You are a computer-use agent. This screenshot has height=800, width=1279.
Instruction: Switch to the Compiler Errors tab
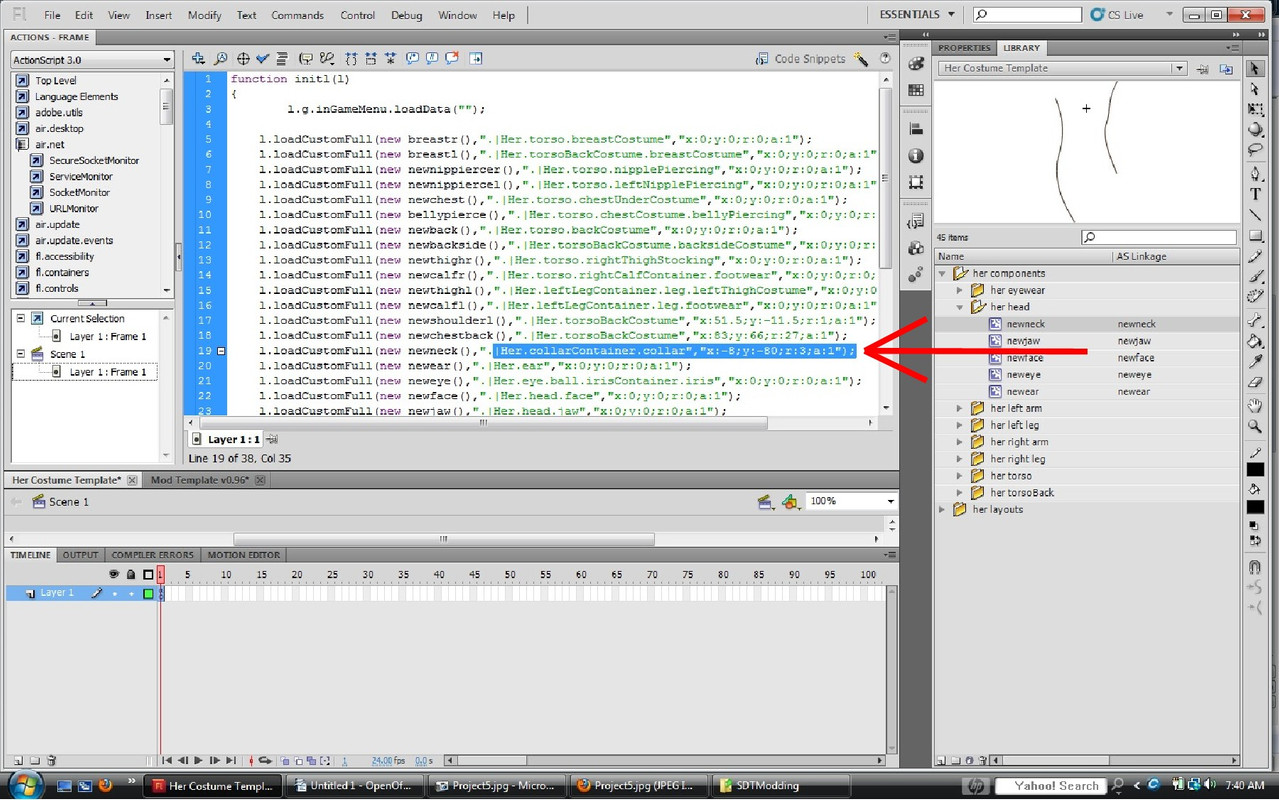[x=152, y=555]
